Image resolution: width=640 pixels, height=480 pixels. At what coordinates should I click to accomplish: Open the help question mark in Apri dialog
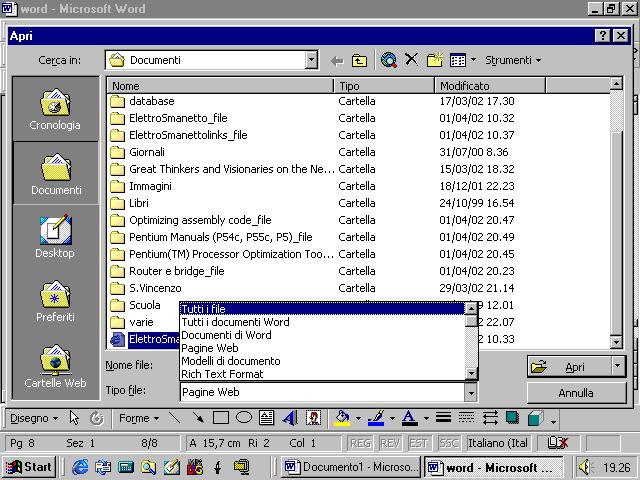click(x=602, y=36)
